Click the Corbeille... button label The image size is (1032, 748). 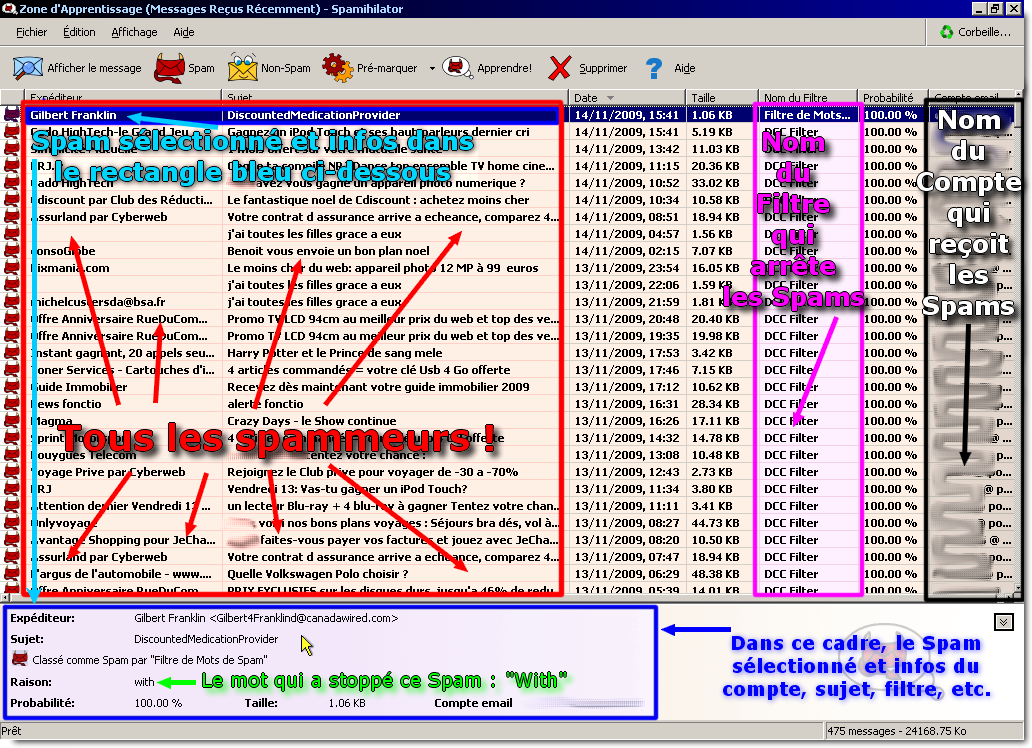[x=984, y=32]
